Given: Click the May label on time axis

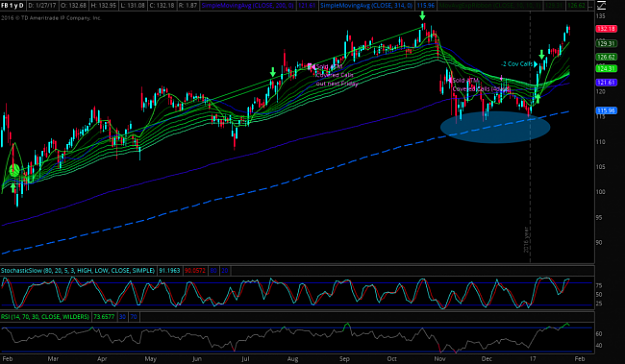Looking at the screenshot, I should point(150,359).
